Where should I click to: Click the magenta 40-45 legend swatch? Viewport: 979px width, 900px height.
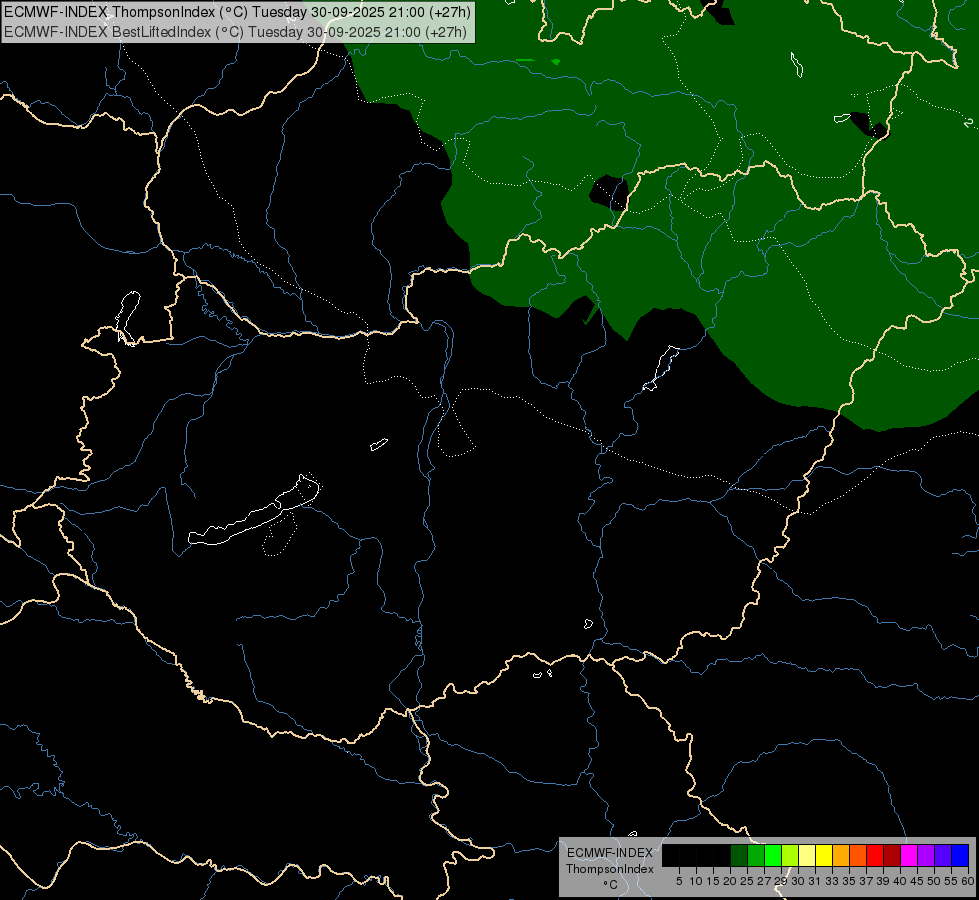point(909,856)
